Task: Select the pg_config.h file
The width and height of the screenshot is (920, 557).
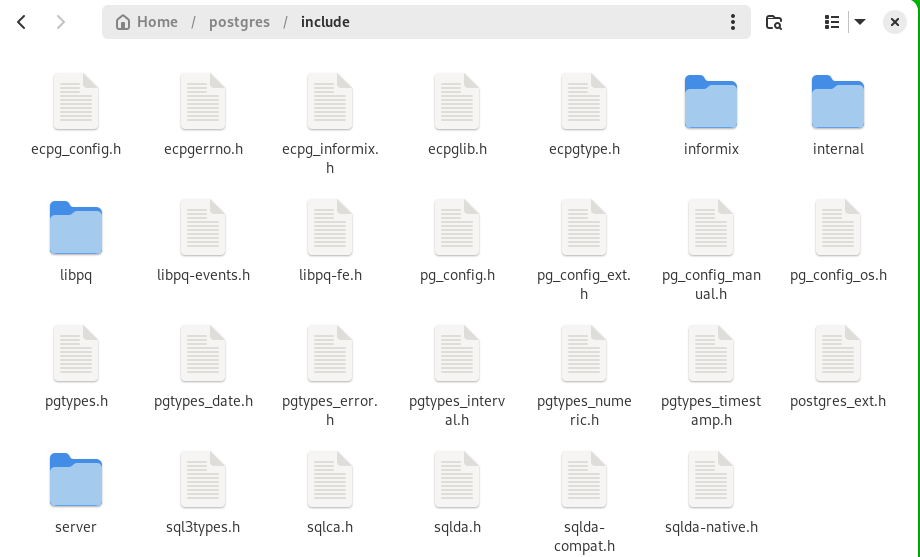Action: 457,228
